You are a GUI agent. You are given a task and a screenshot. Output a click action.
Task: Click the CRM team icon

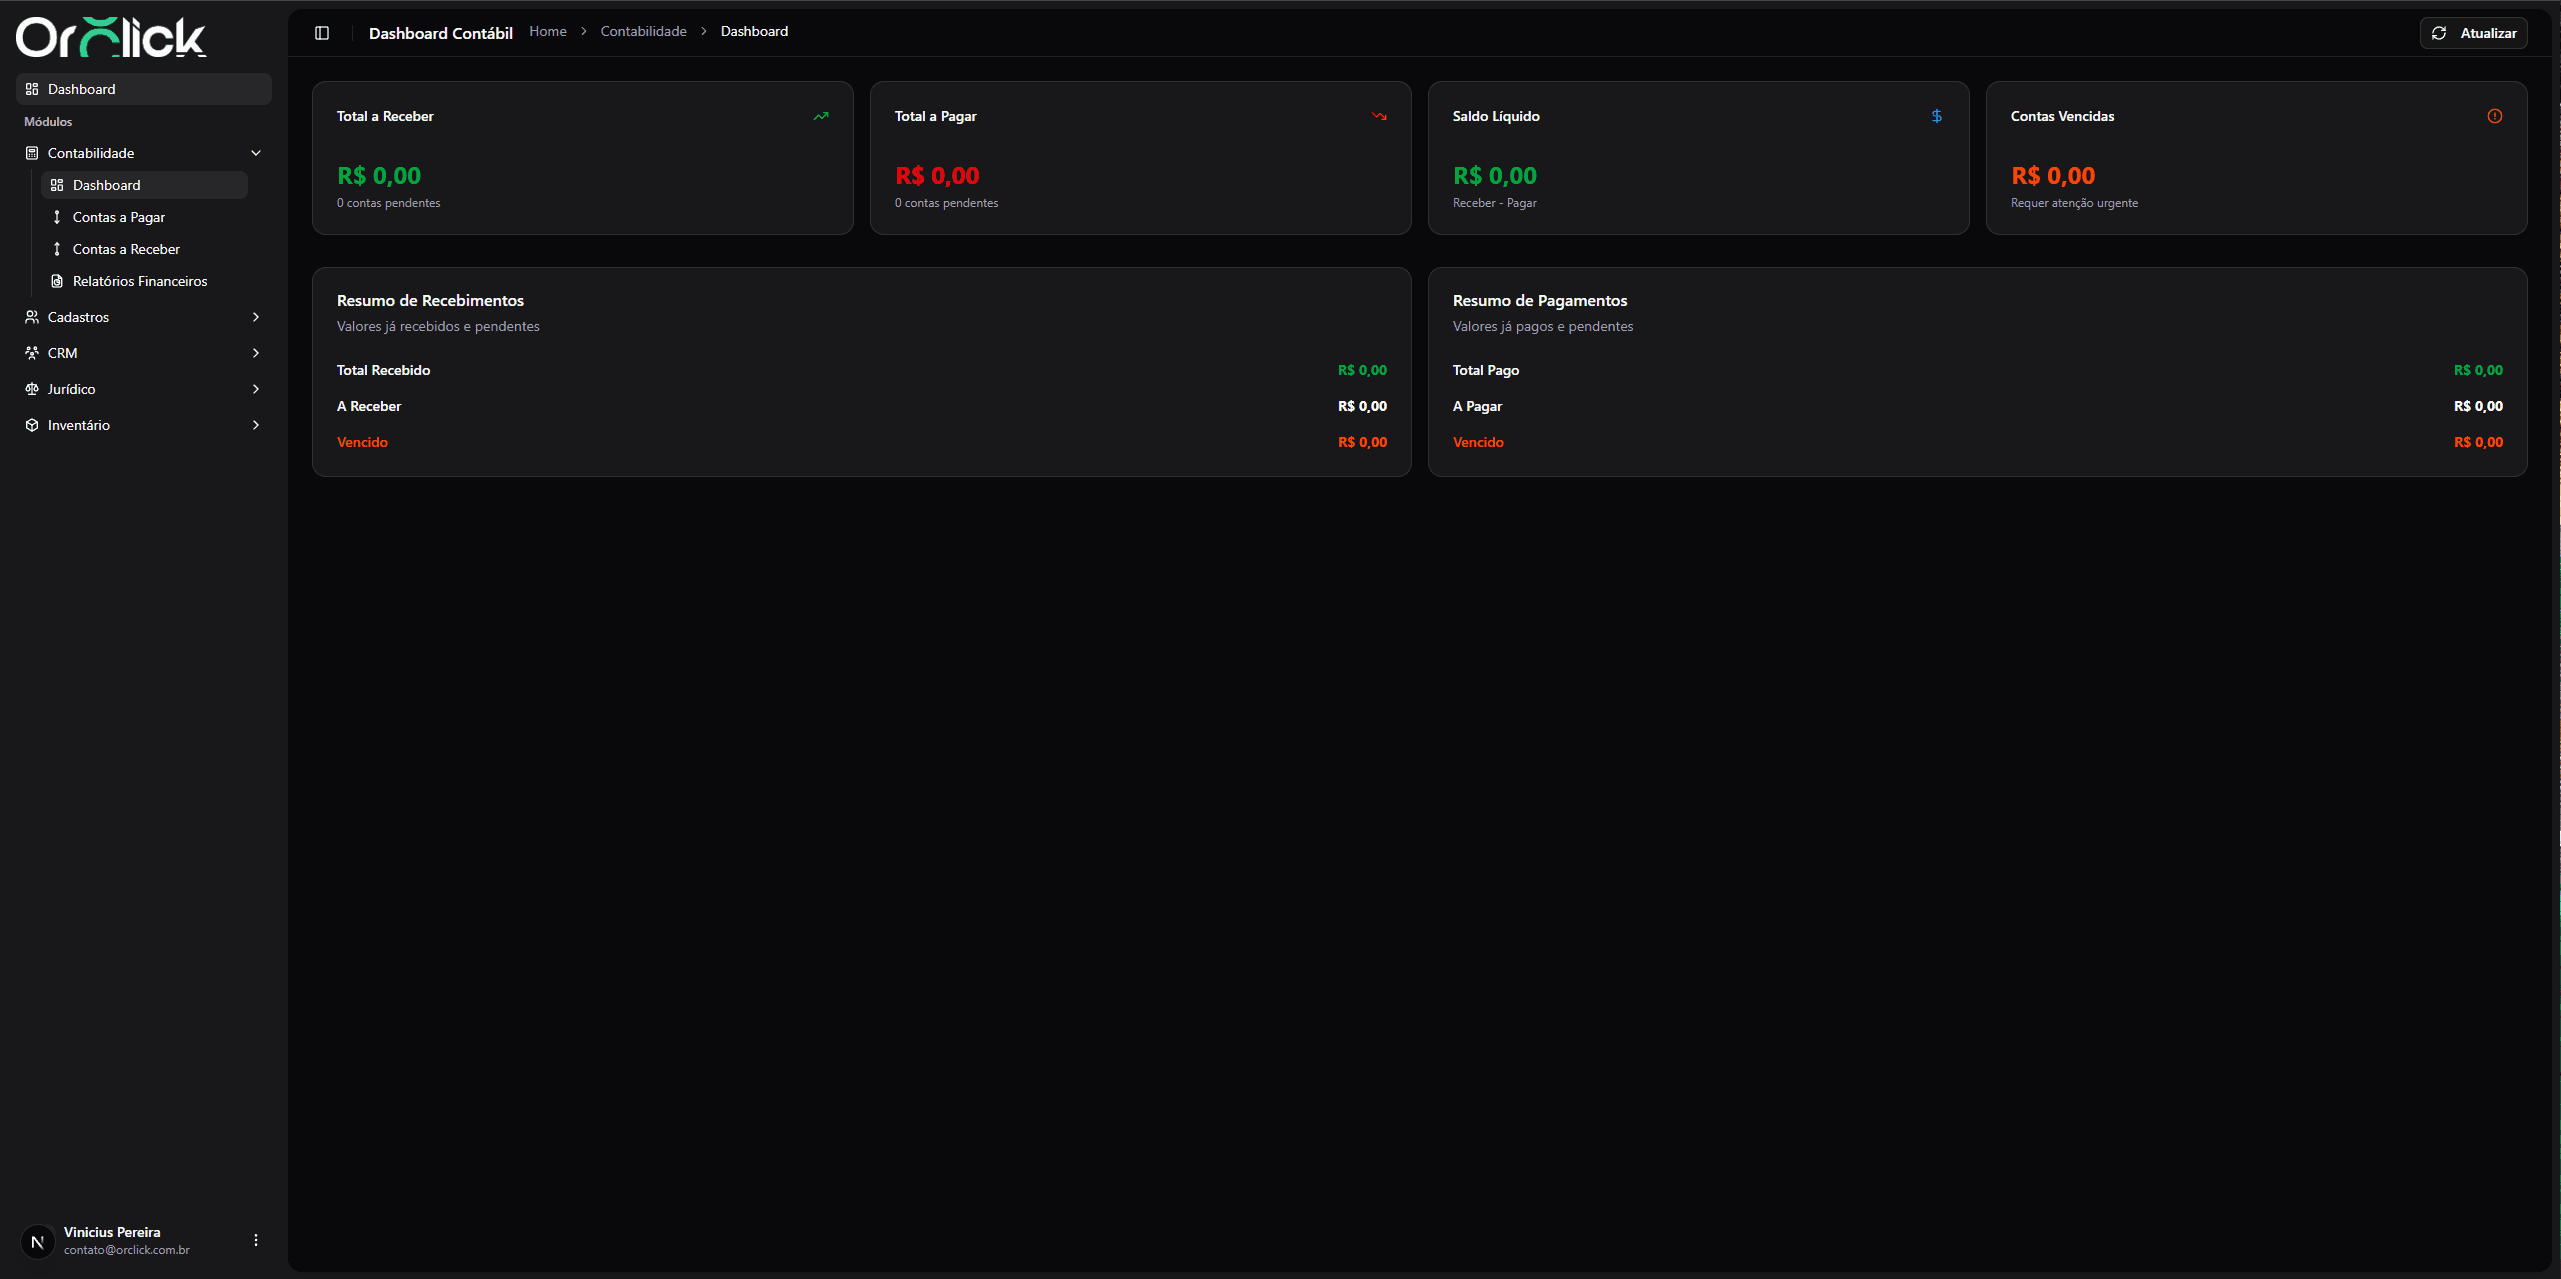tap(32, 353)
